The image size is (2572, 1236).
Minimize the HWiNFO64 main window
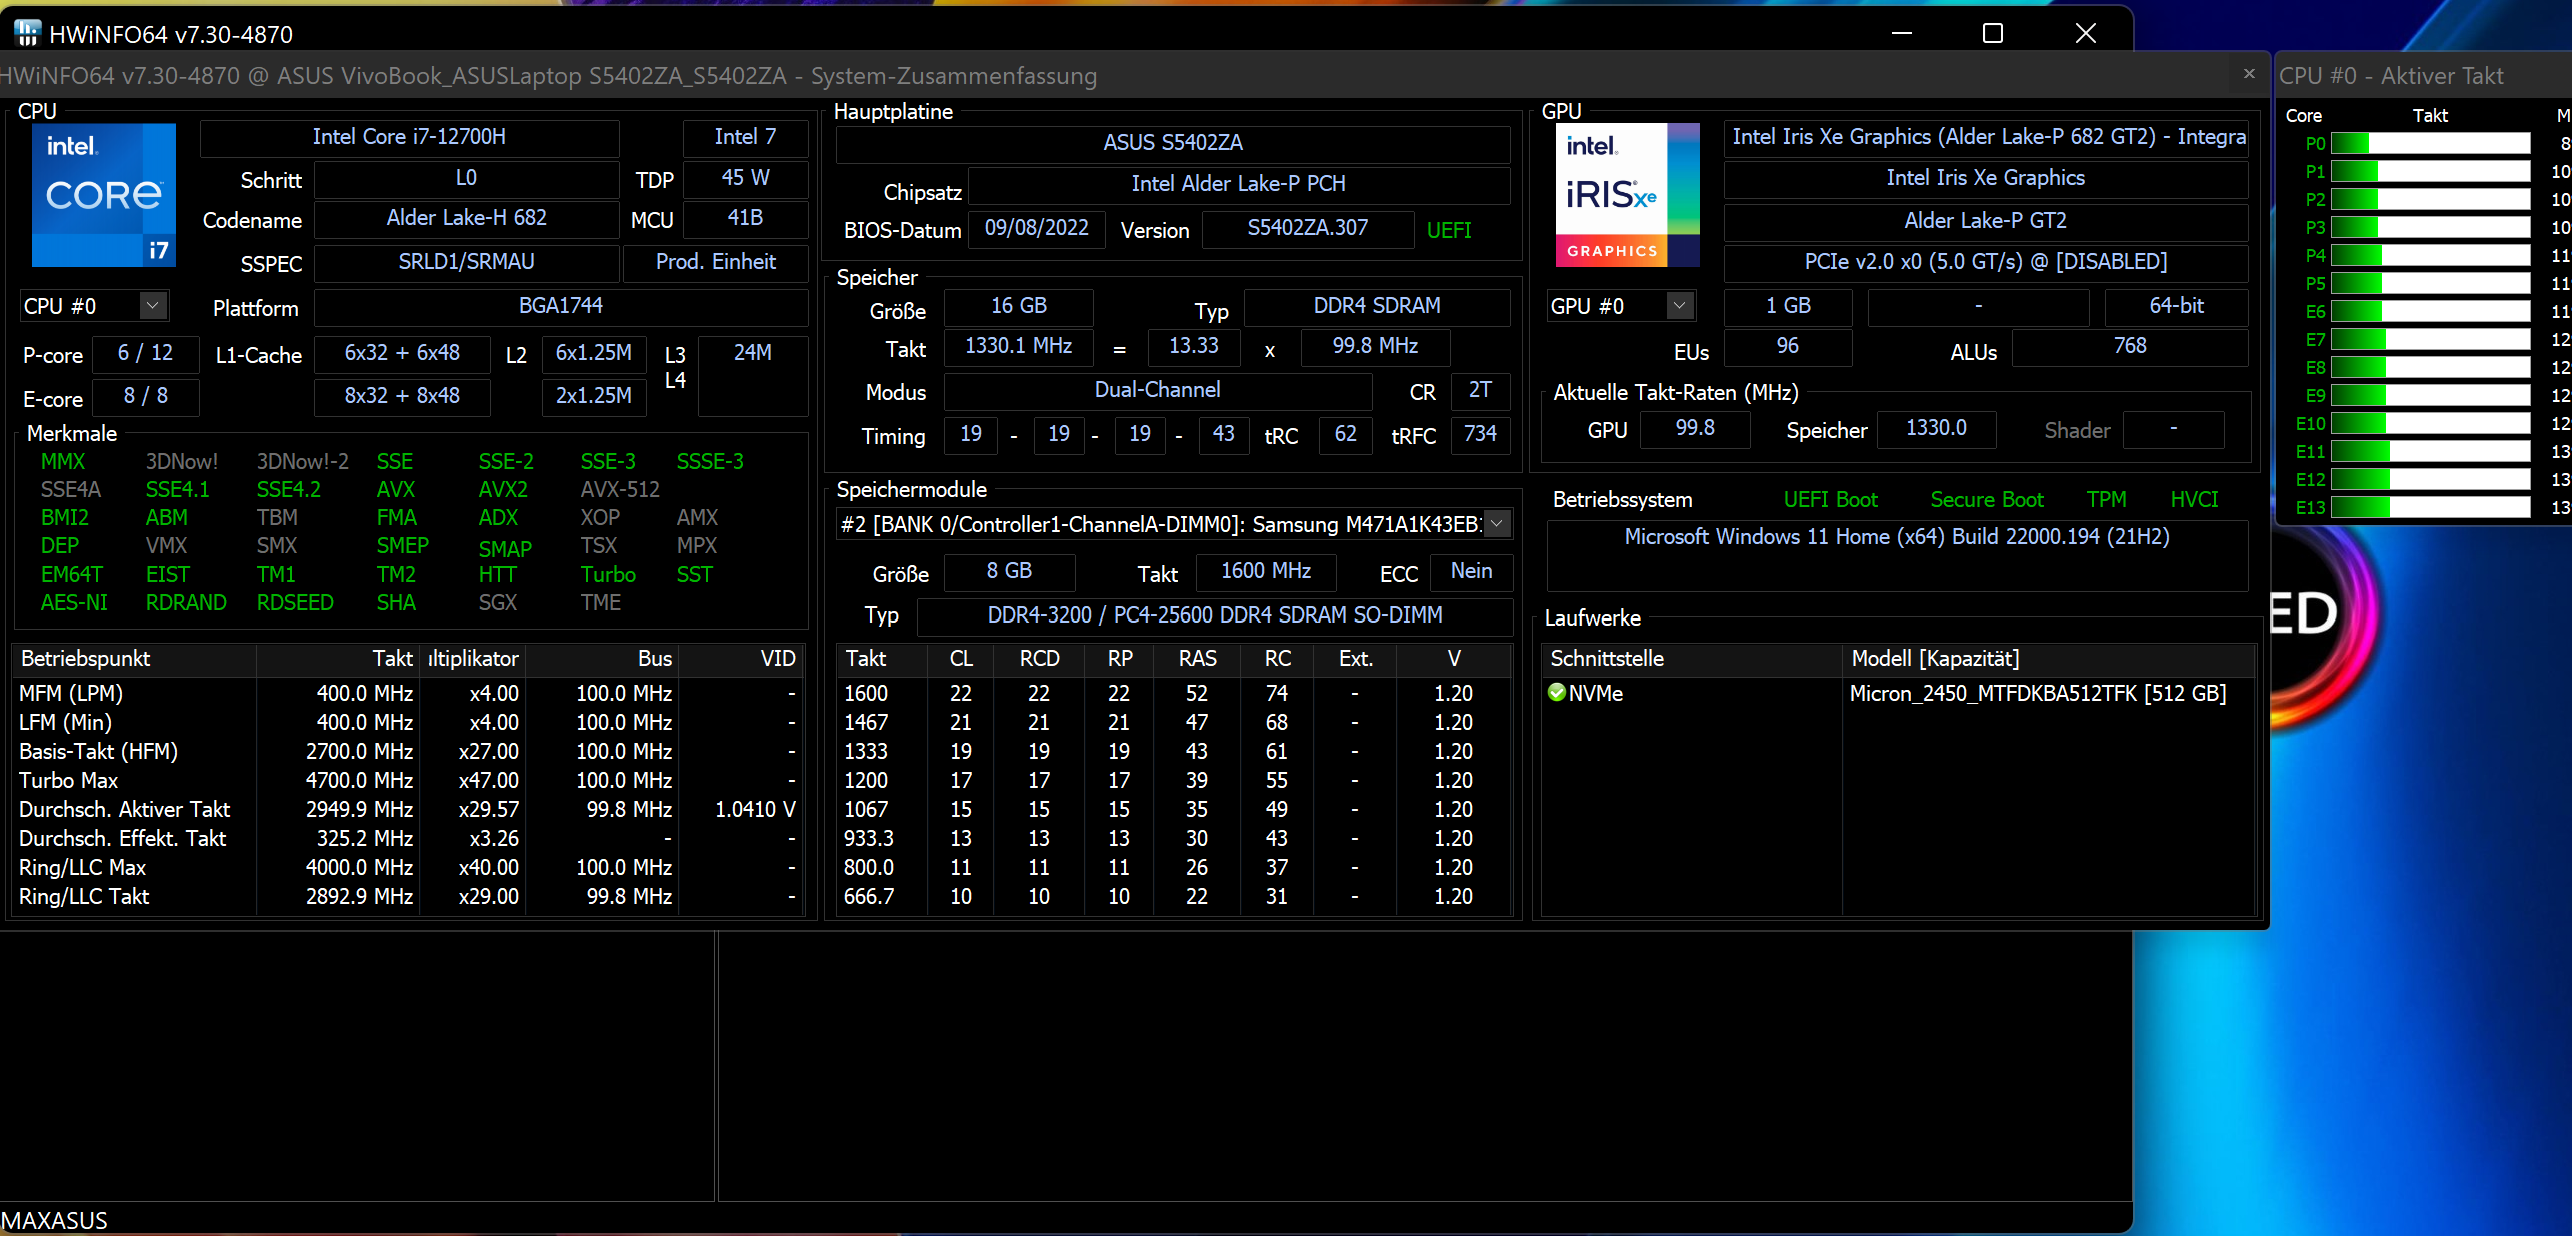point(1901,34)
